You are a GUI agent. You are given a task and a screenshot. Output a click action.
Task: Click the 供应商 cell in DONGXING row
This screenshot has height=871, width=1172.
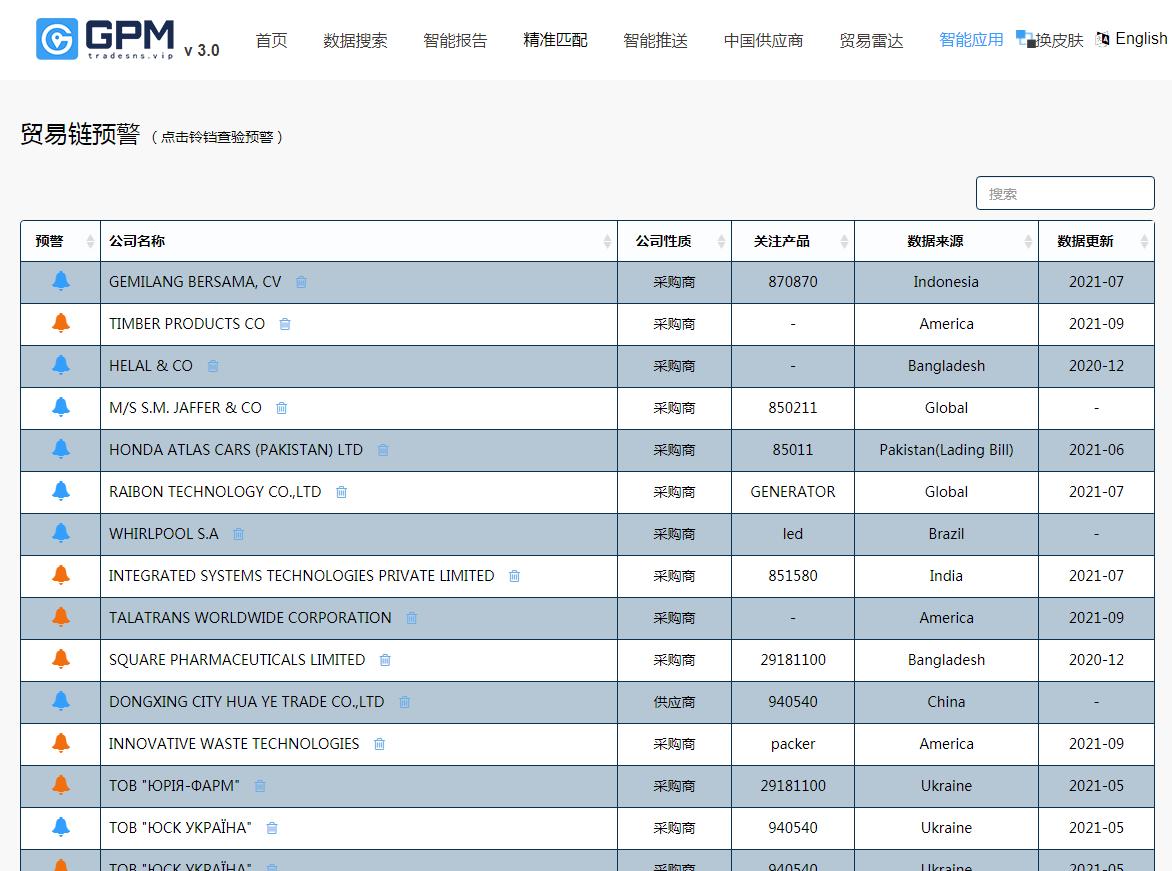click(x=674, y=702)
